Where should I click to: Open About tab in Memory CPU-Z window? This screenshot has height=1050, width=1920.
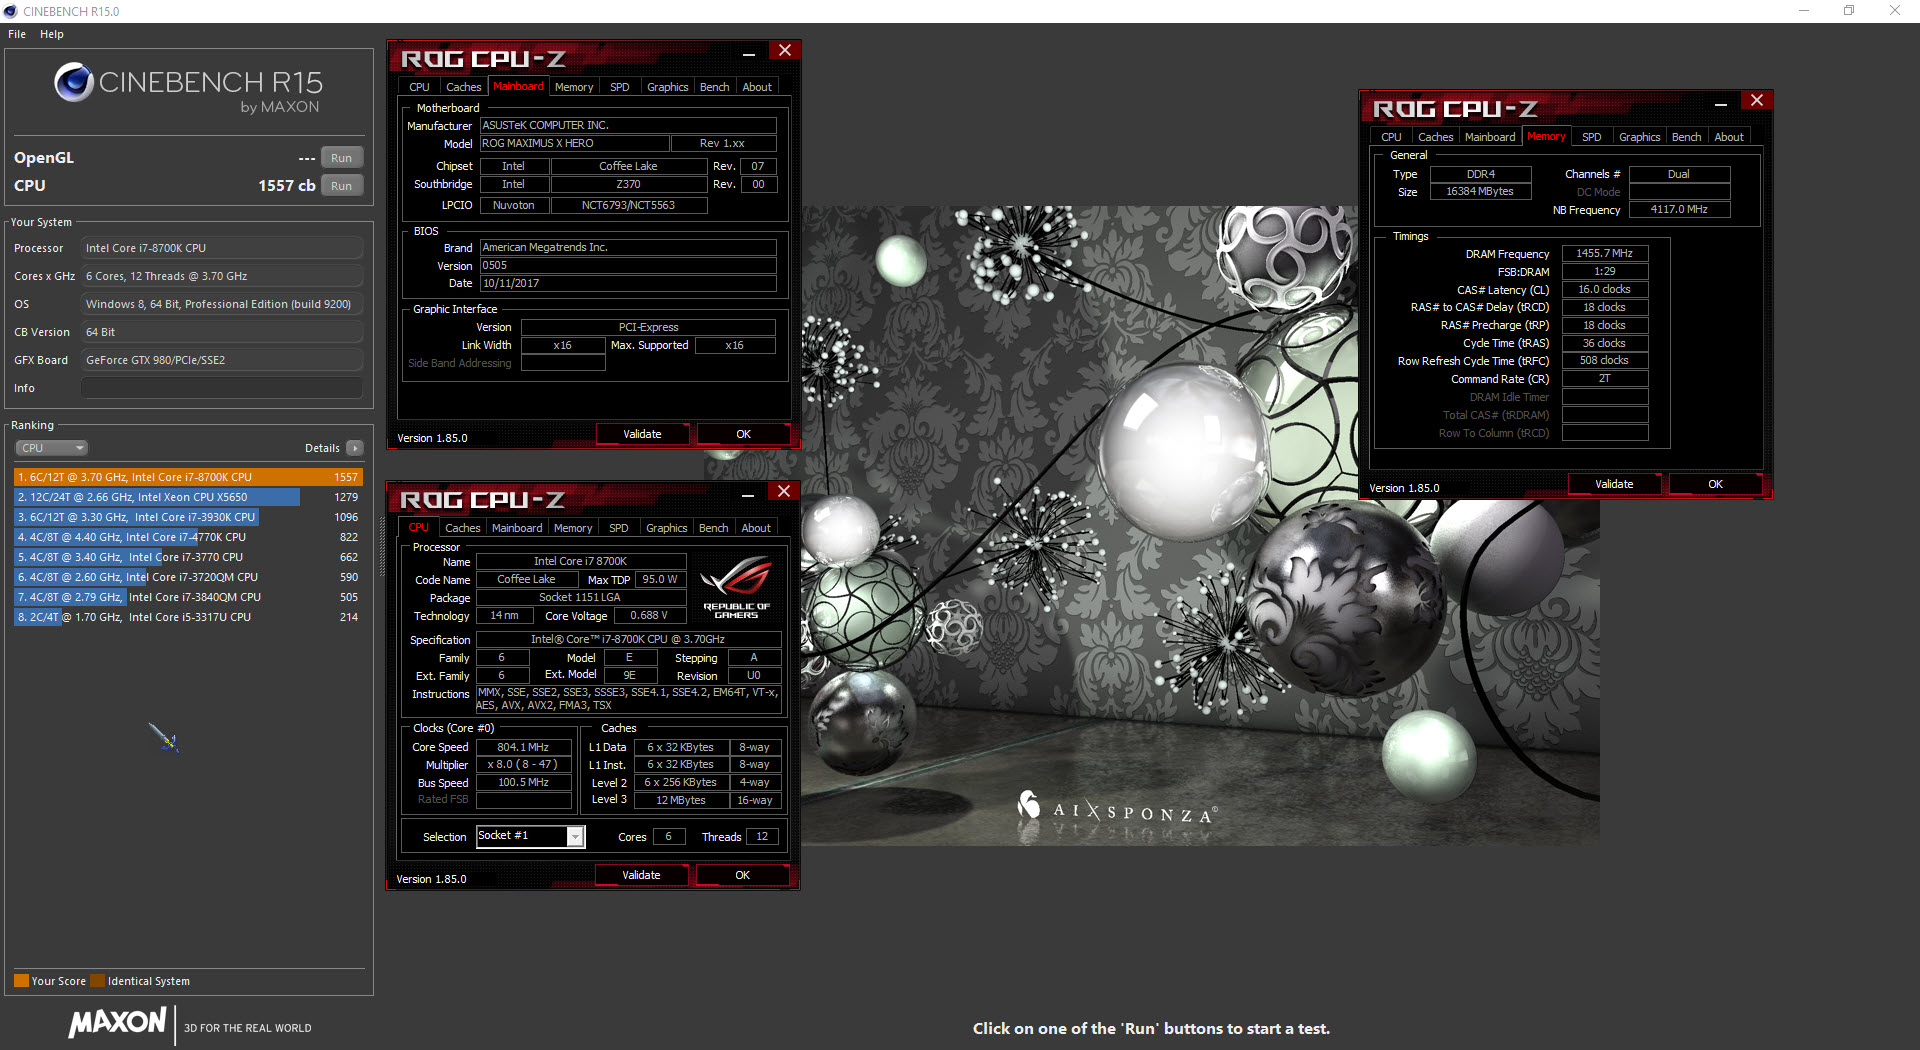click(x=1729, y=137)
